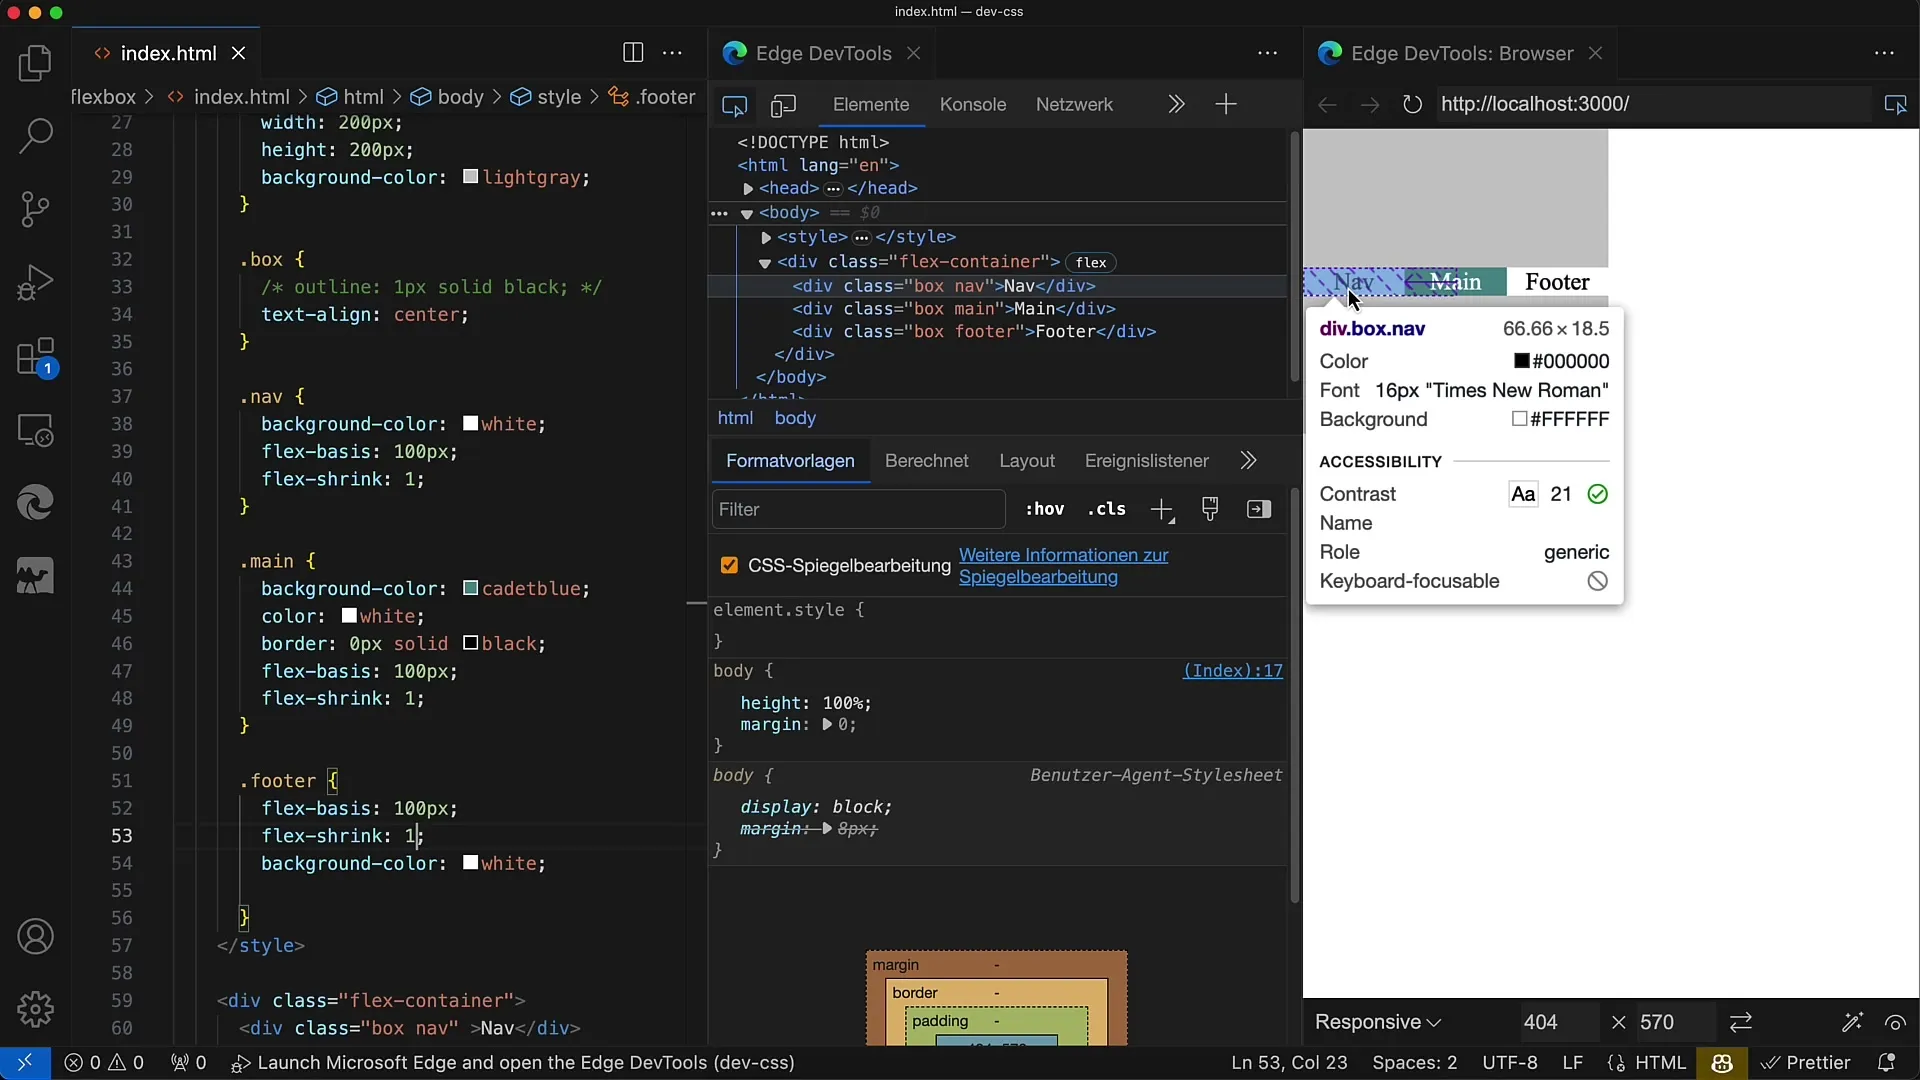This screenshot has height=1080, width=1920.
Task: Toggle the CSS-Spiegelbearbeitung checkbox
Action: [729, 567]
